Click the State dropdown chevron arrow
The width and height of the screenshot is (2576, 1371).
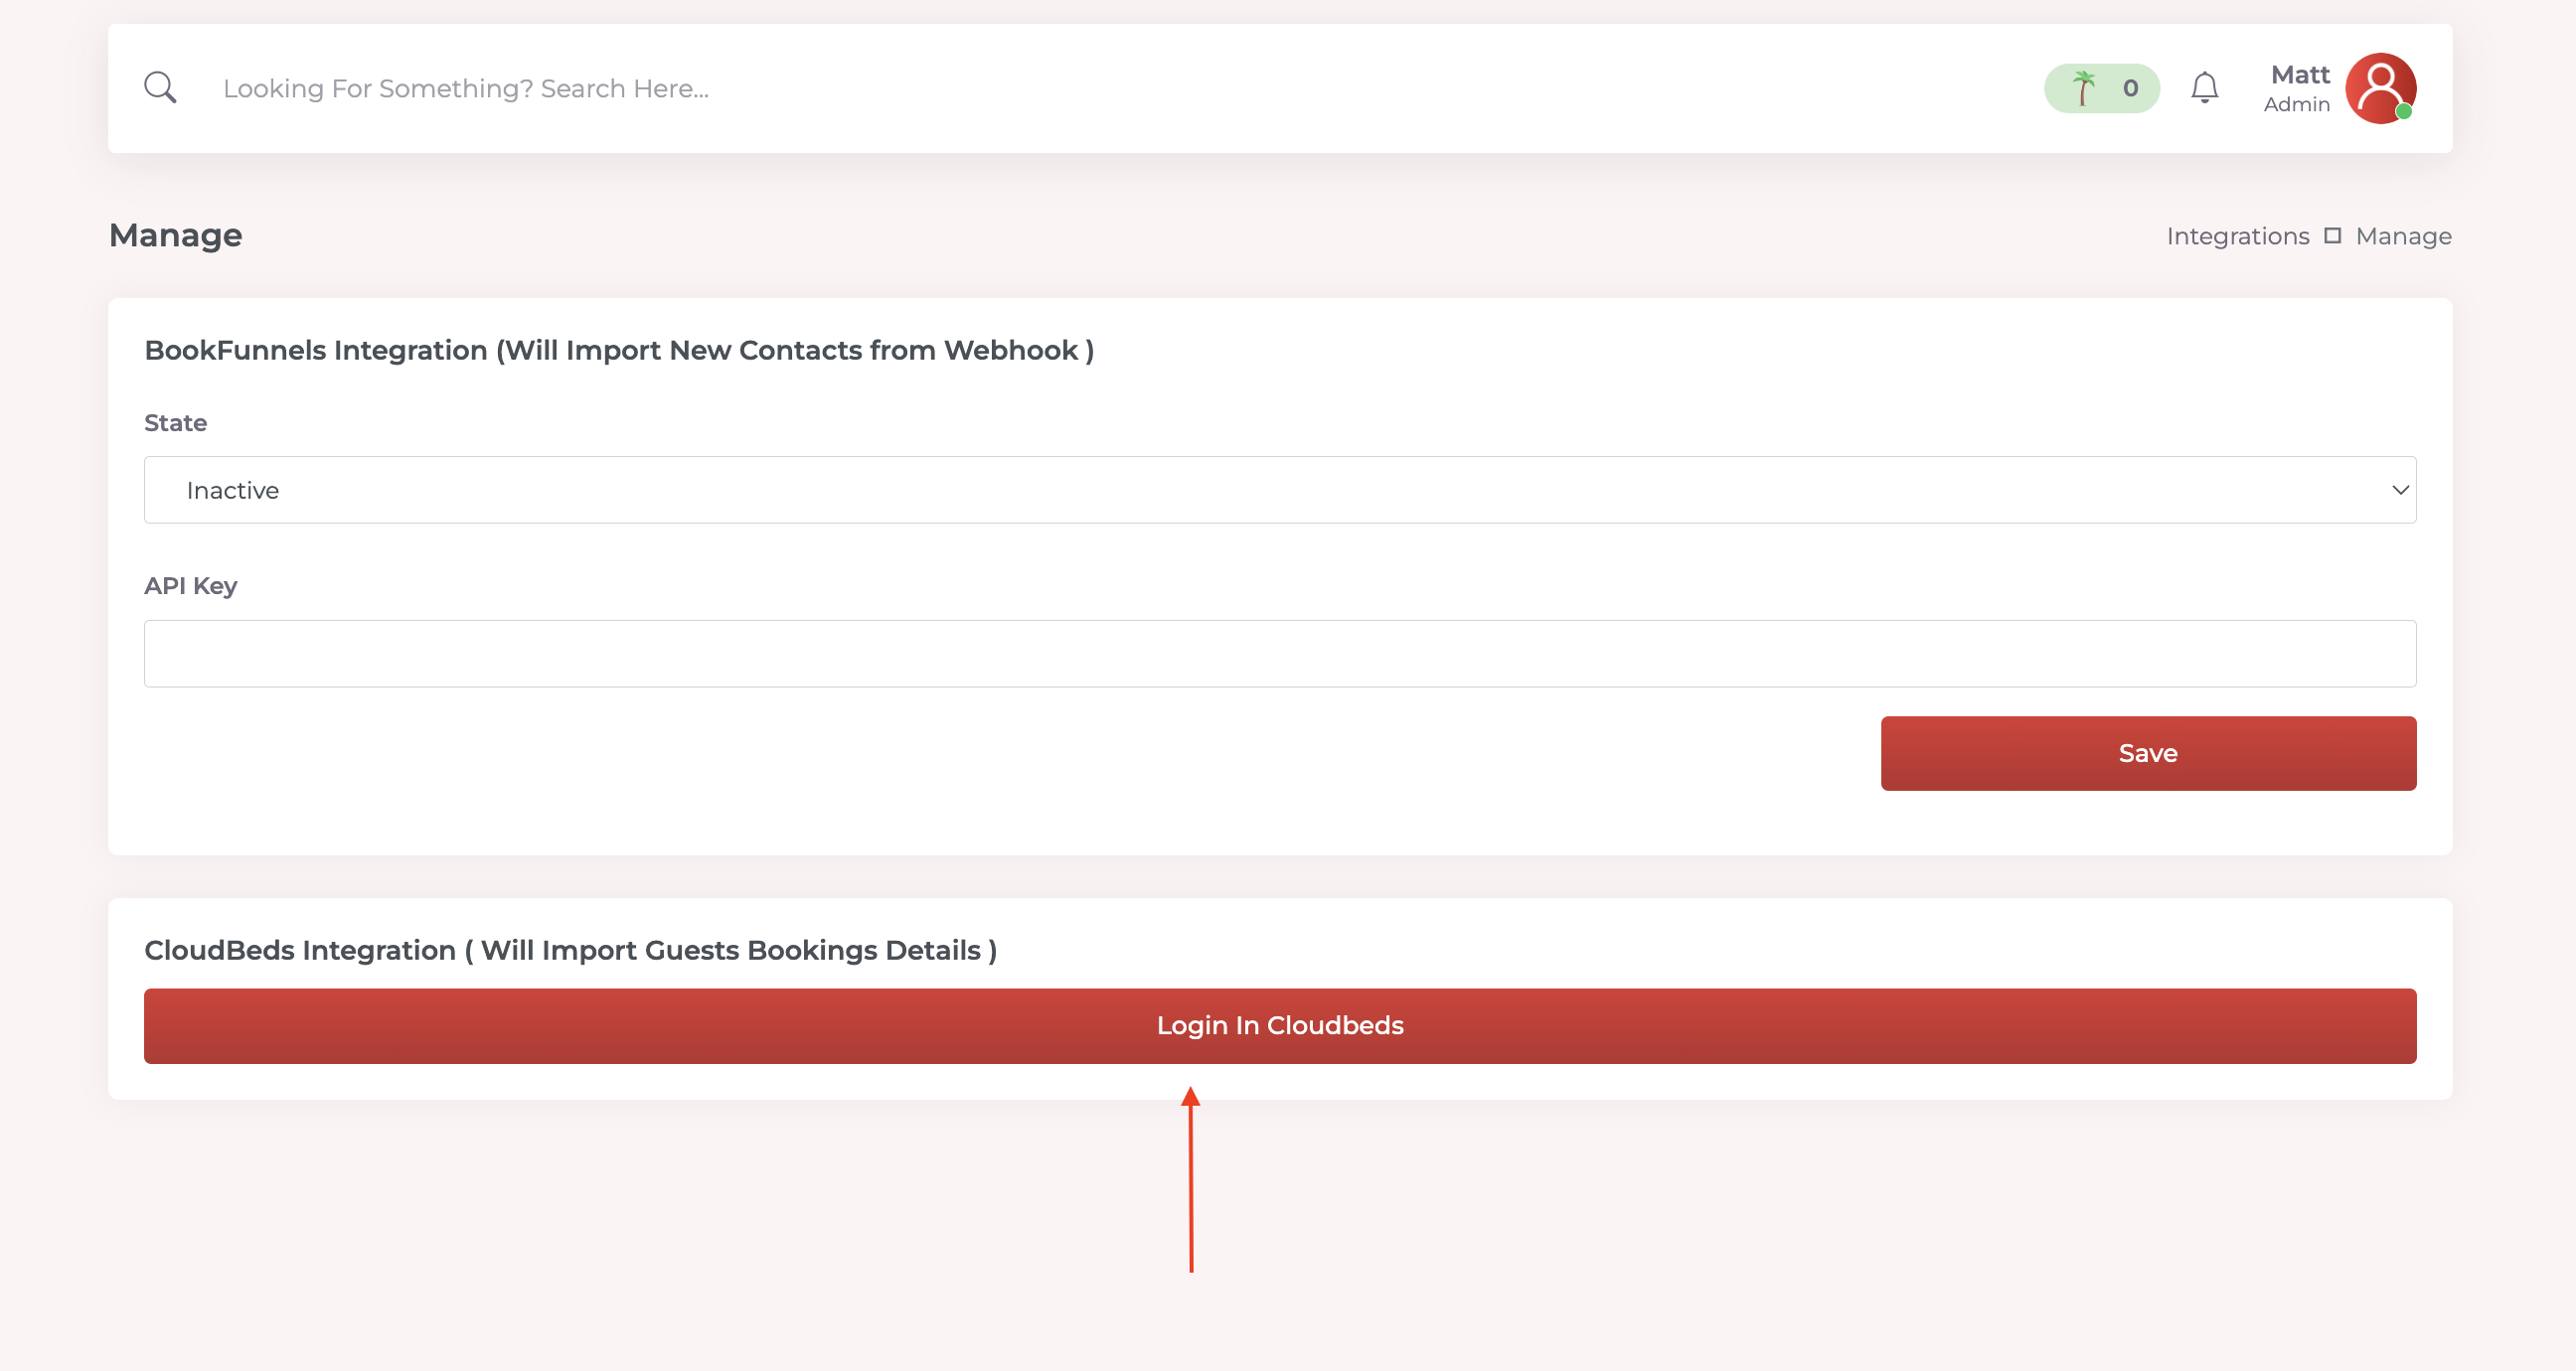[x=2400, y=490]
